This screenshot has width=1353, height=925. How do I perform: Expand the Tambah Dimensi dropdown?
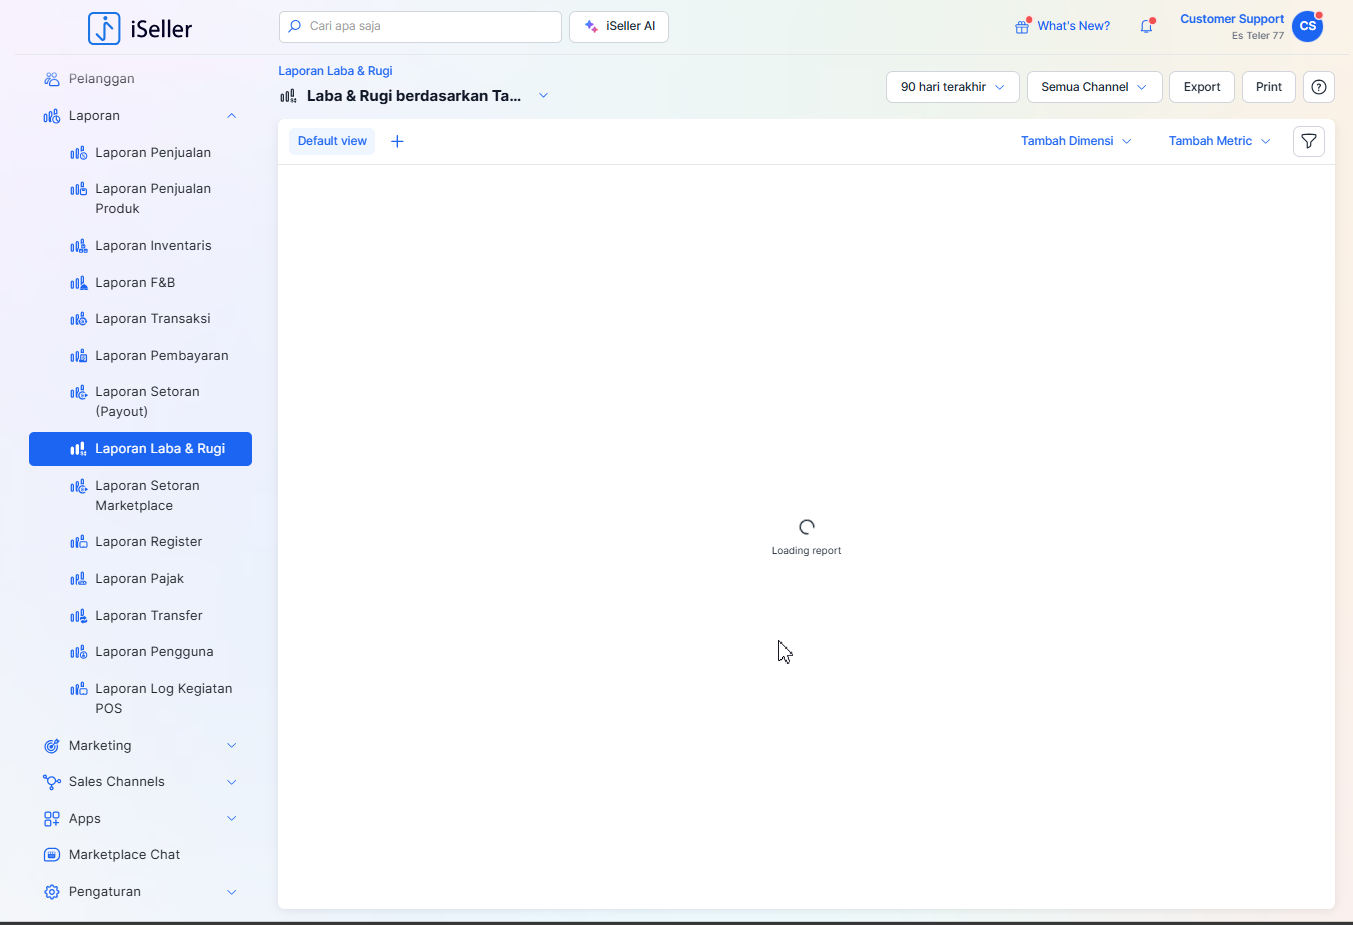coord(1076,141)
